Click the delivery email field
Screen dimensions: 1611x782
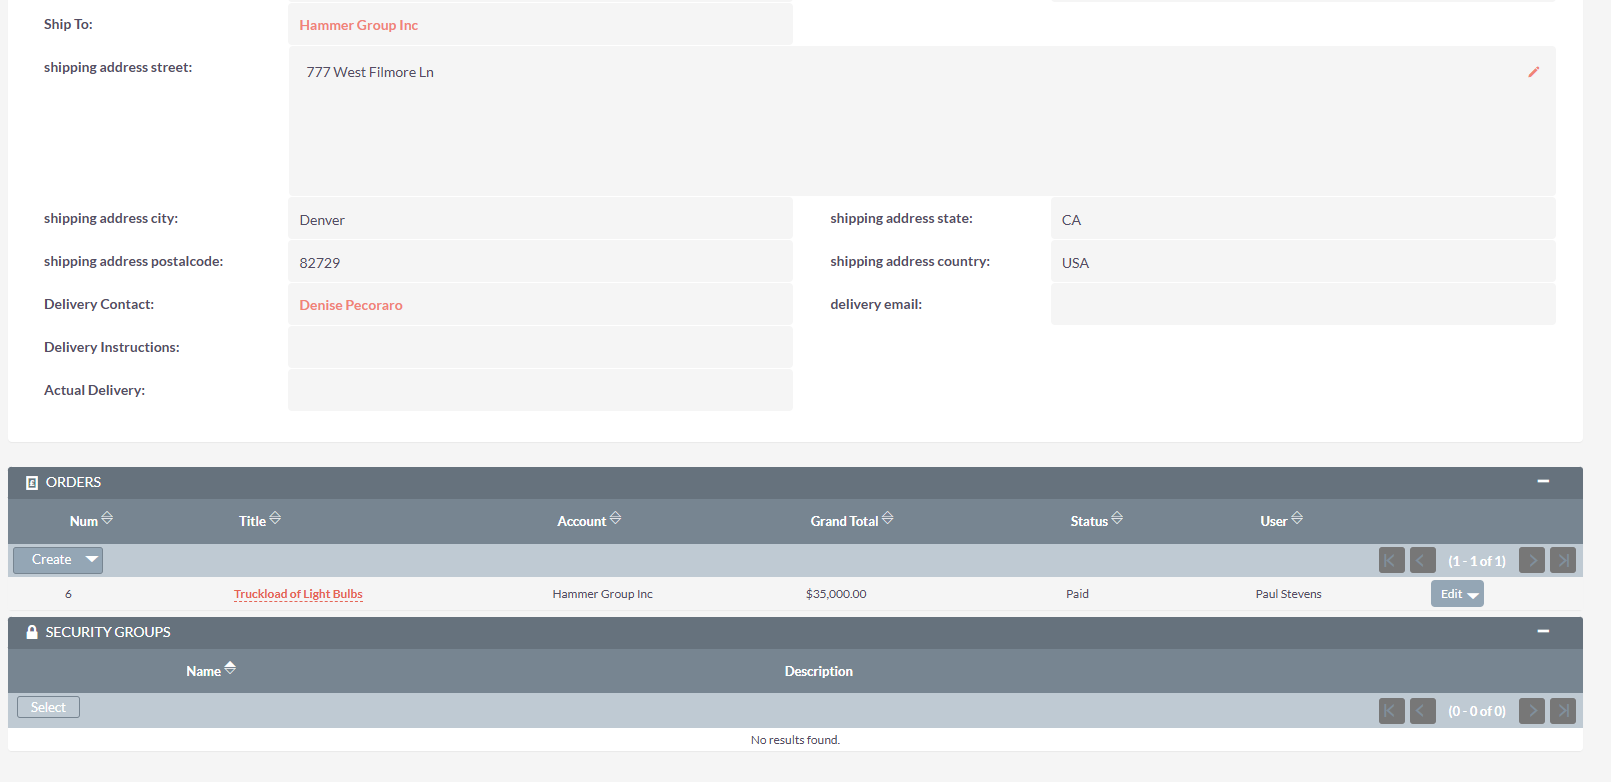(1302, 305)
